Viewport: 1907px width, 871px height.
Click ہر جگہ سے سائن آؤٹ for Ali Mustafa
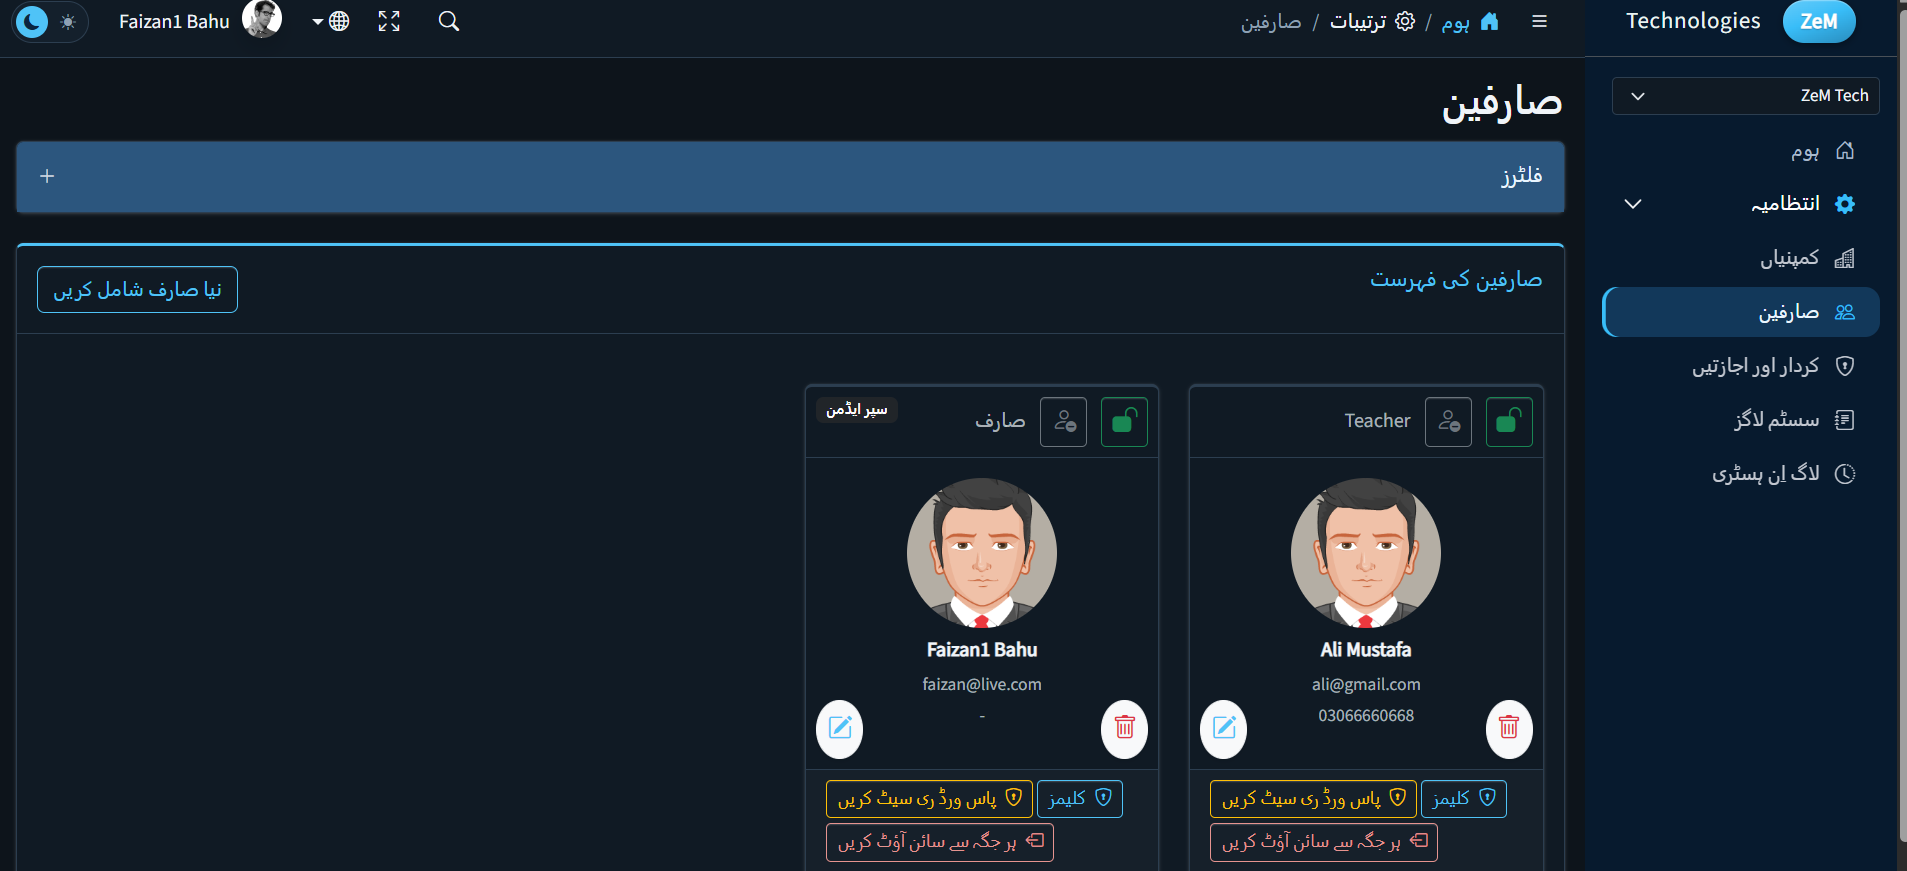1324,842
